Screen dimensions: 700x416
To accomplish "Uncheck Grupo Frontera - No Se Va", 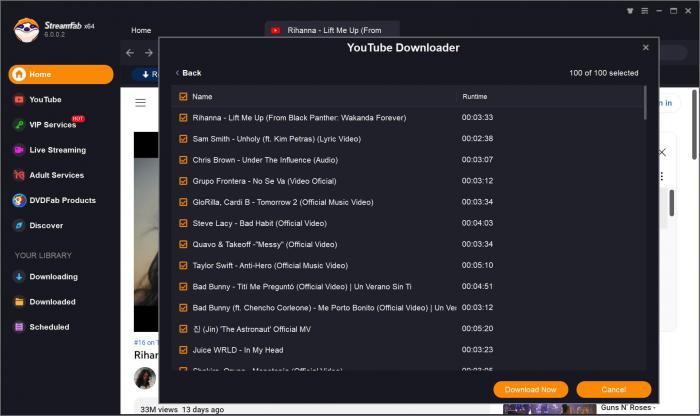I will 183,181.
